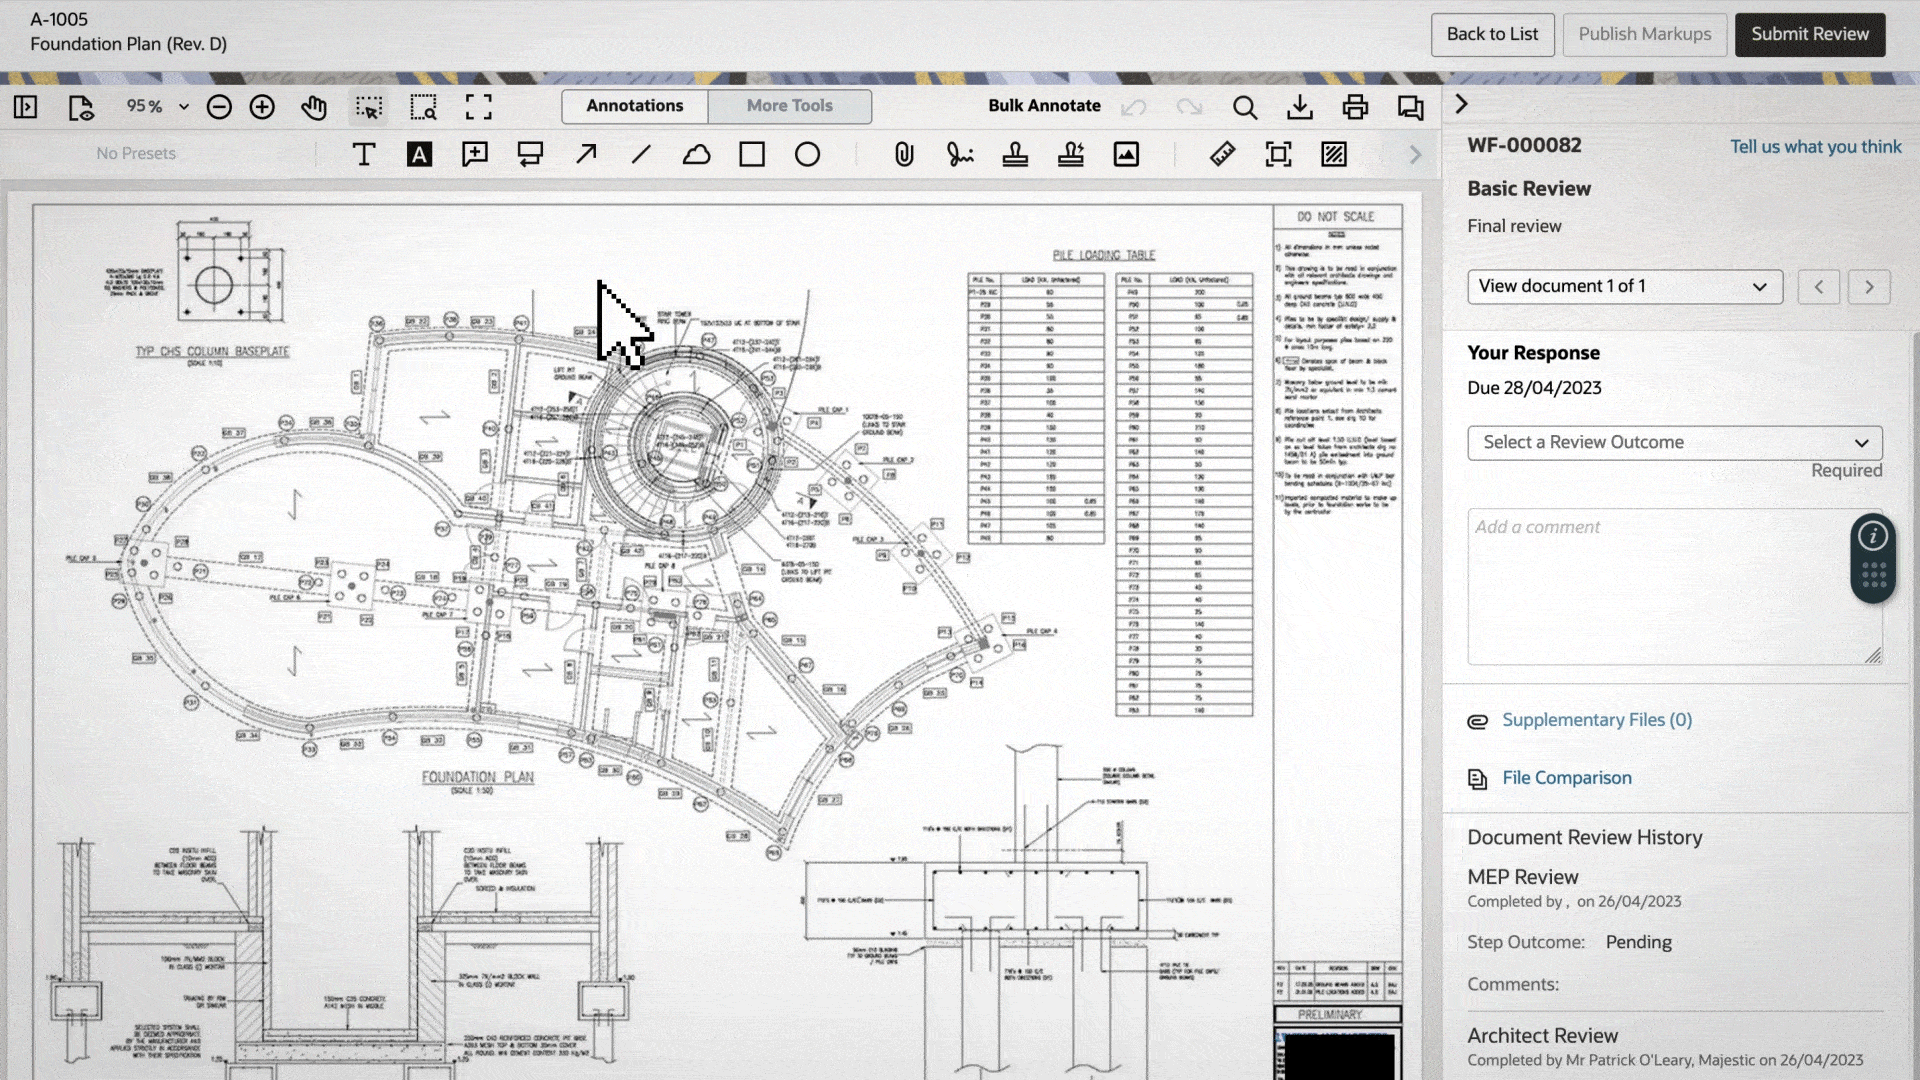This screenshot has height=1080, width=1920.
Task: Click the Submit Review button
Action: [x=1809, y=34]
